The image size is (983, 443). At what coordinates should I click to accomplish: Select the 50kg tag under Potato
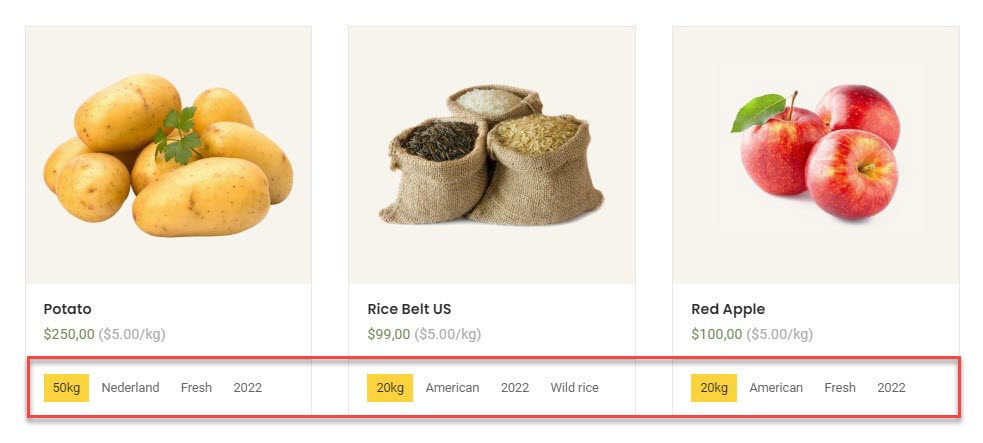pyautogui.click(x=66, y=388)
